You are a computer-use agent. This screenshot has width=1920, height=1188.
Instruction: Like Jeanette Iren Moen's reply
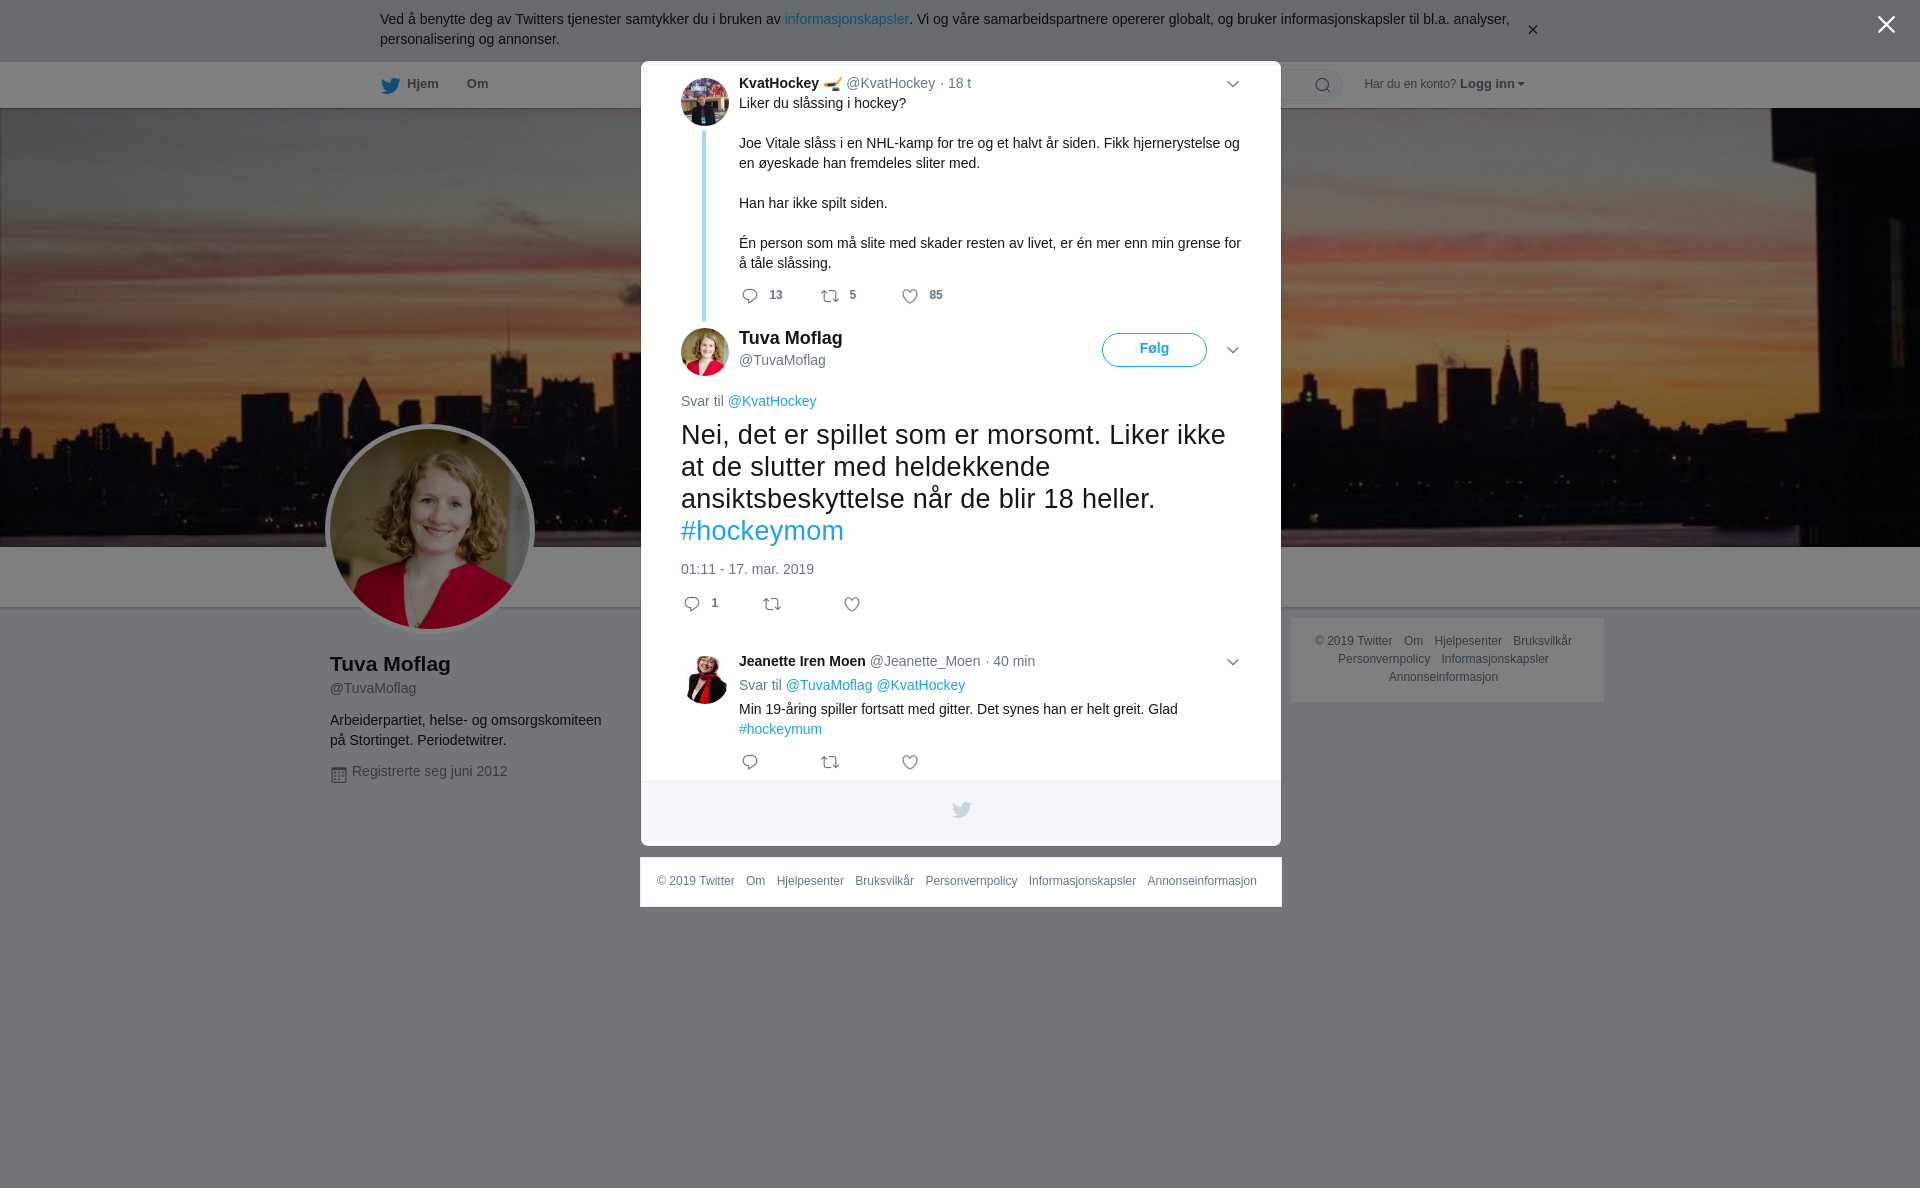(x=910, y=762)
